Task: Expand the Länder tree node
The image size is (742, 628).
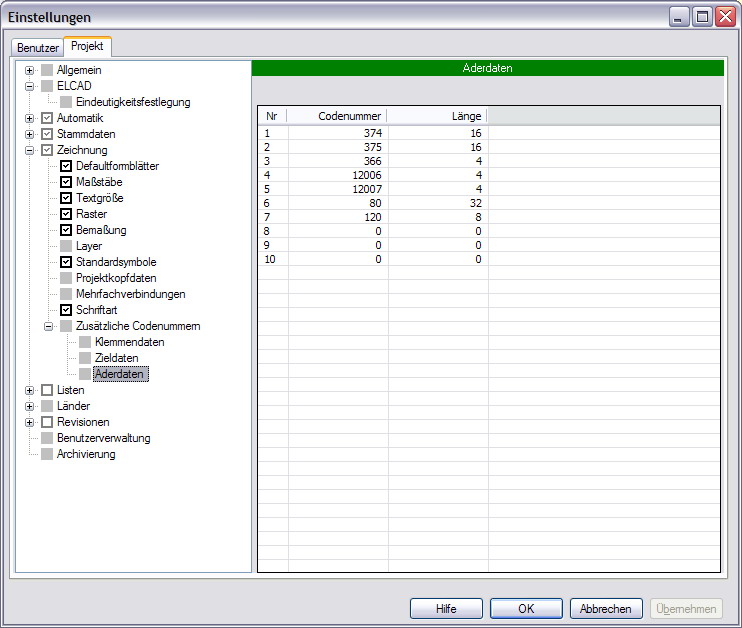Action: point(29,407)
